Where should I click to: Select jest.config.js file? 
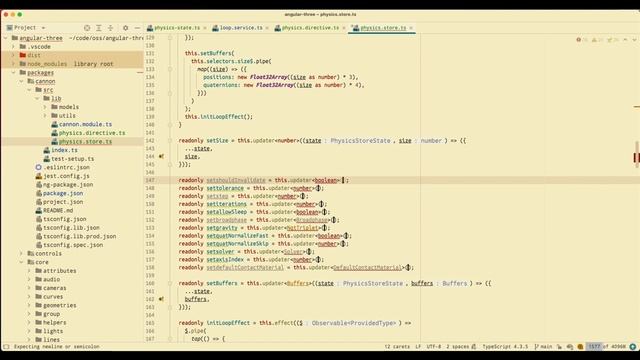tap(66, 176)
